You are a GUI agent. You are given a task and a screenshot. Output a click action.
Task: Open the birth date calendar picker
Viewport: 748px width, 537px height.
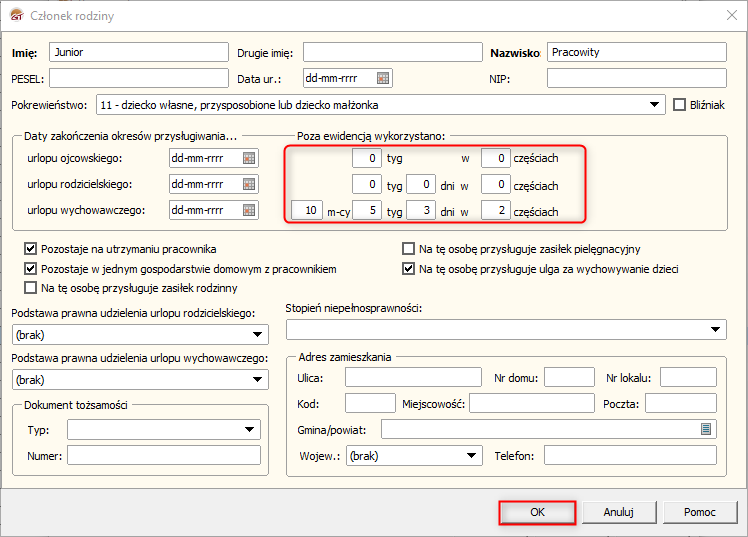(383, 78)
